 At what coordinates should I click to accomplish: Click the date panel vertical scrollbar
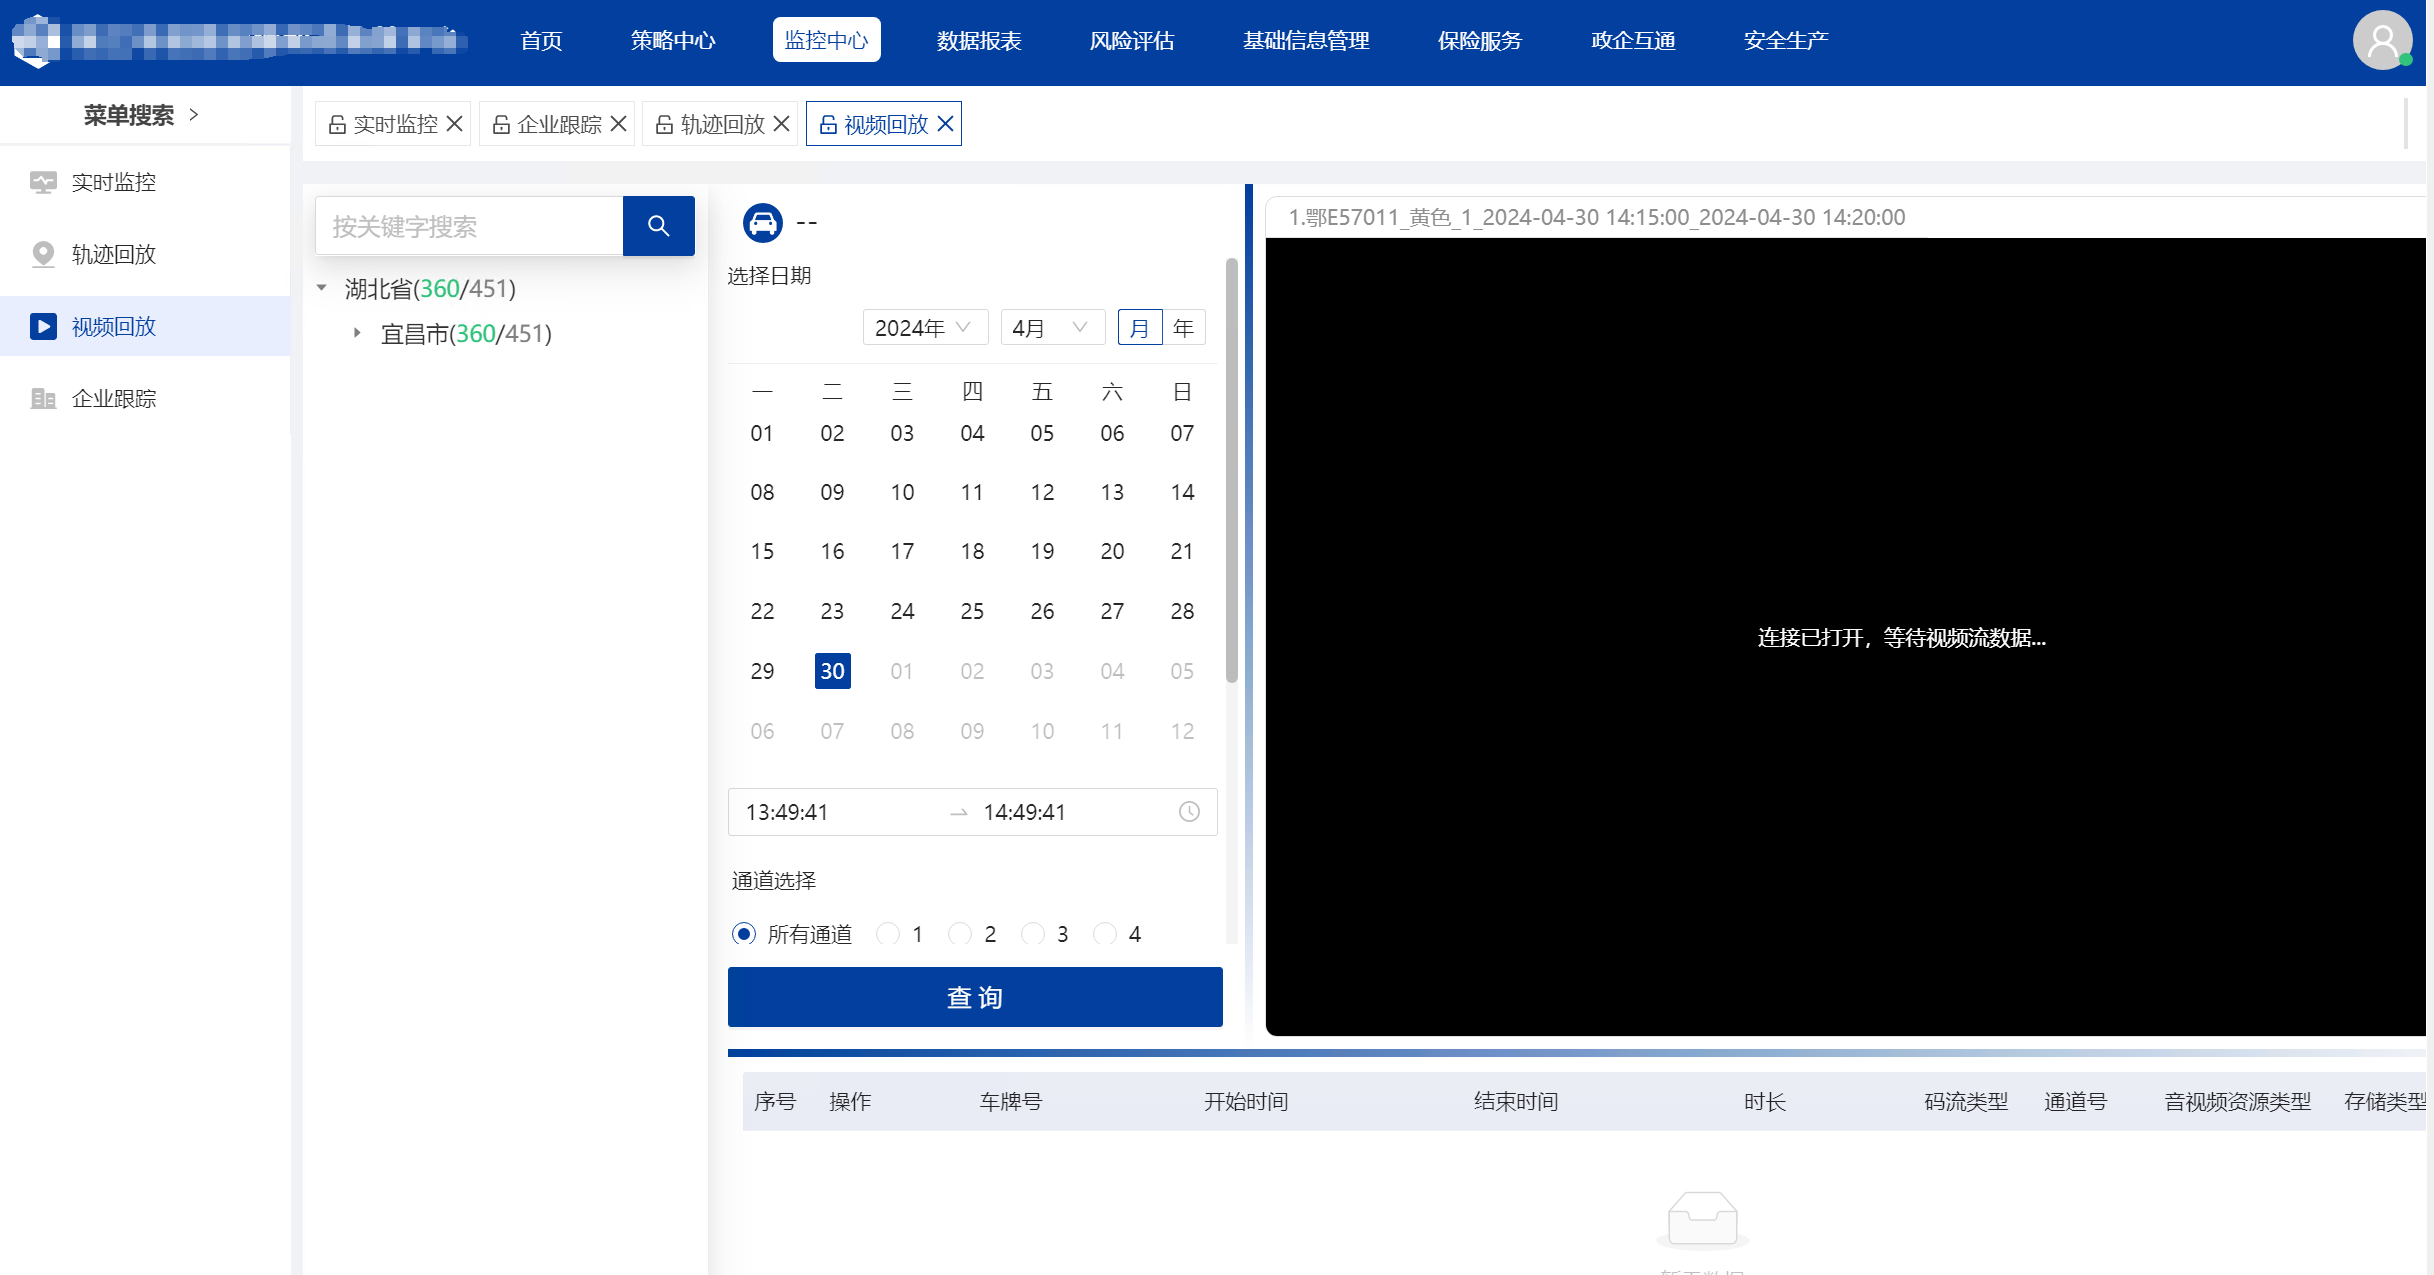point(1232,470)
